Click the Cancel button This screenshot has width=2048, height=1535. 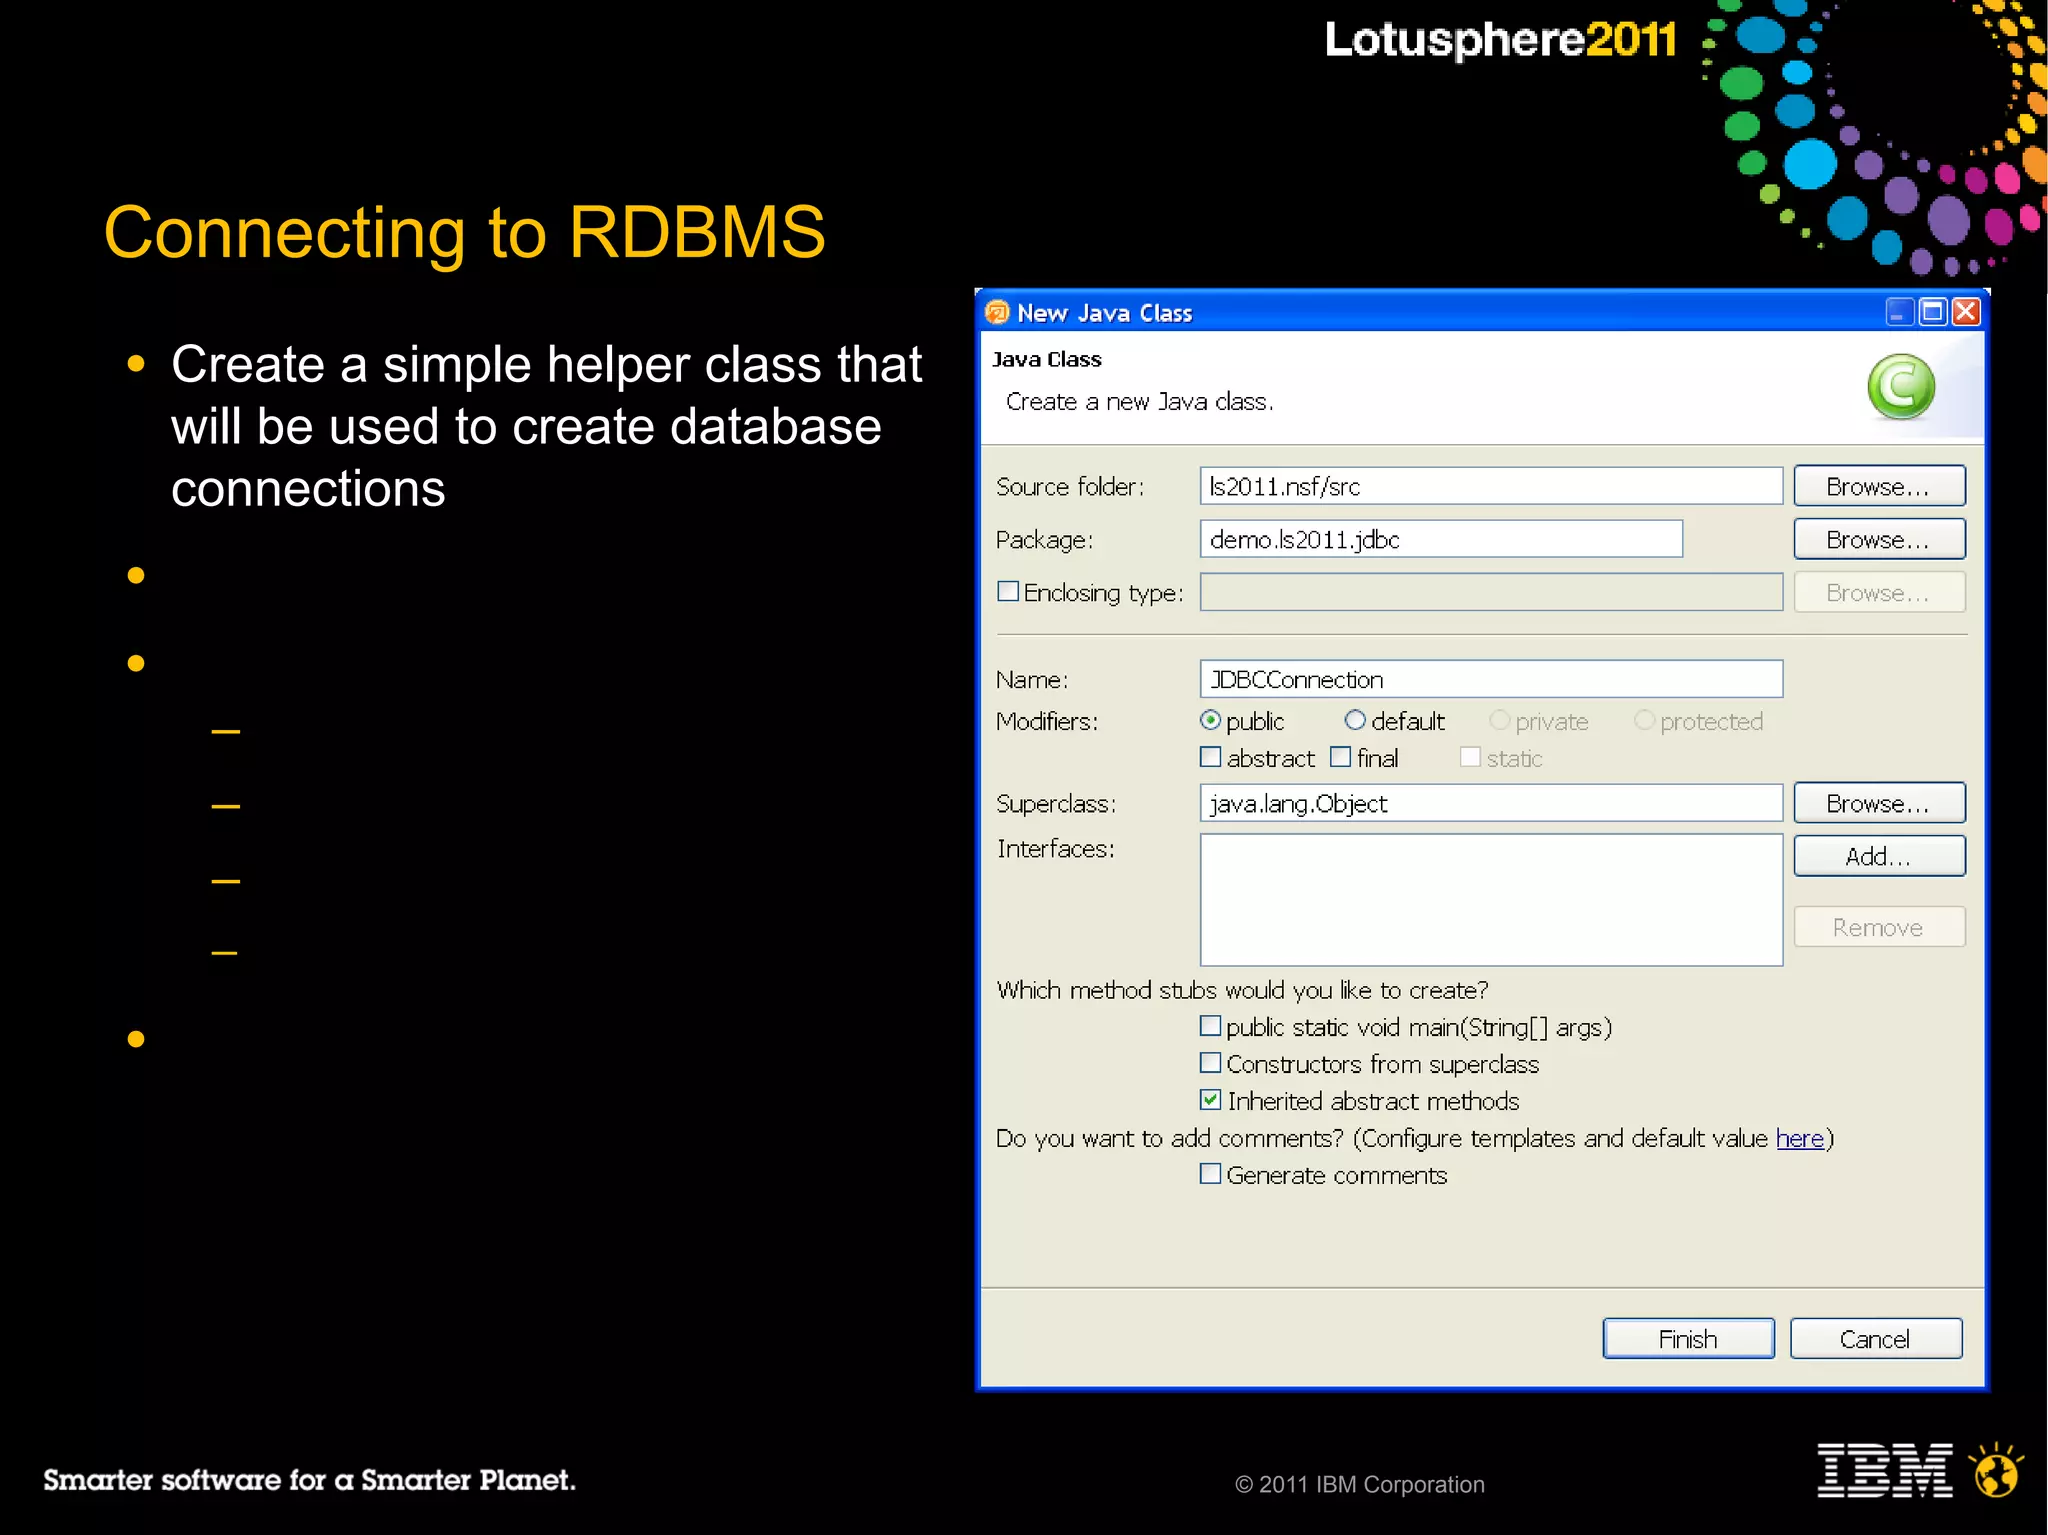pyautogui.click(x=1876, y=1339)
